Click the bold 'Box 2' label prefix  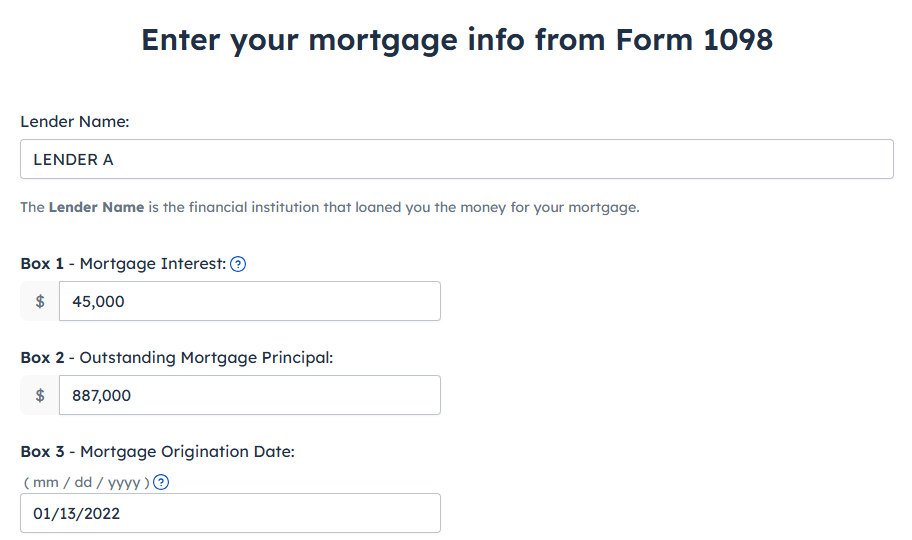(x=42, y=358)
